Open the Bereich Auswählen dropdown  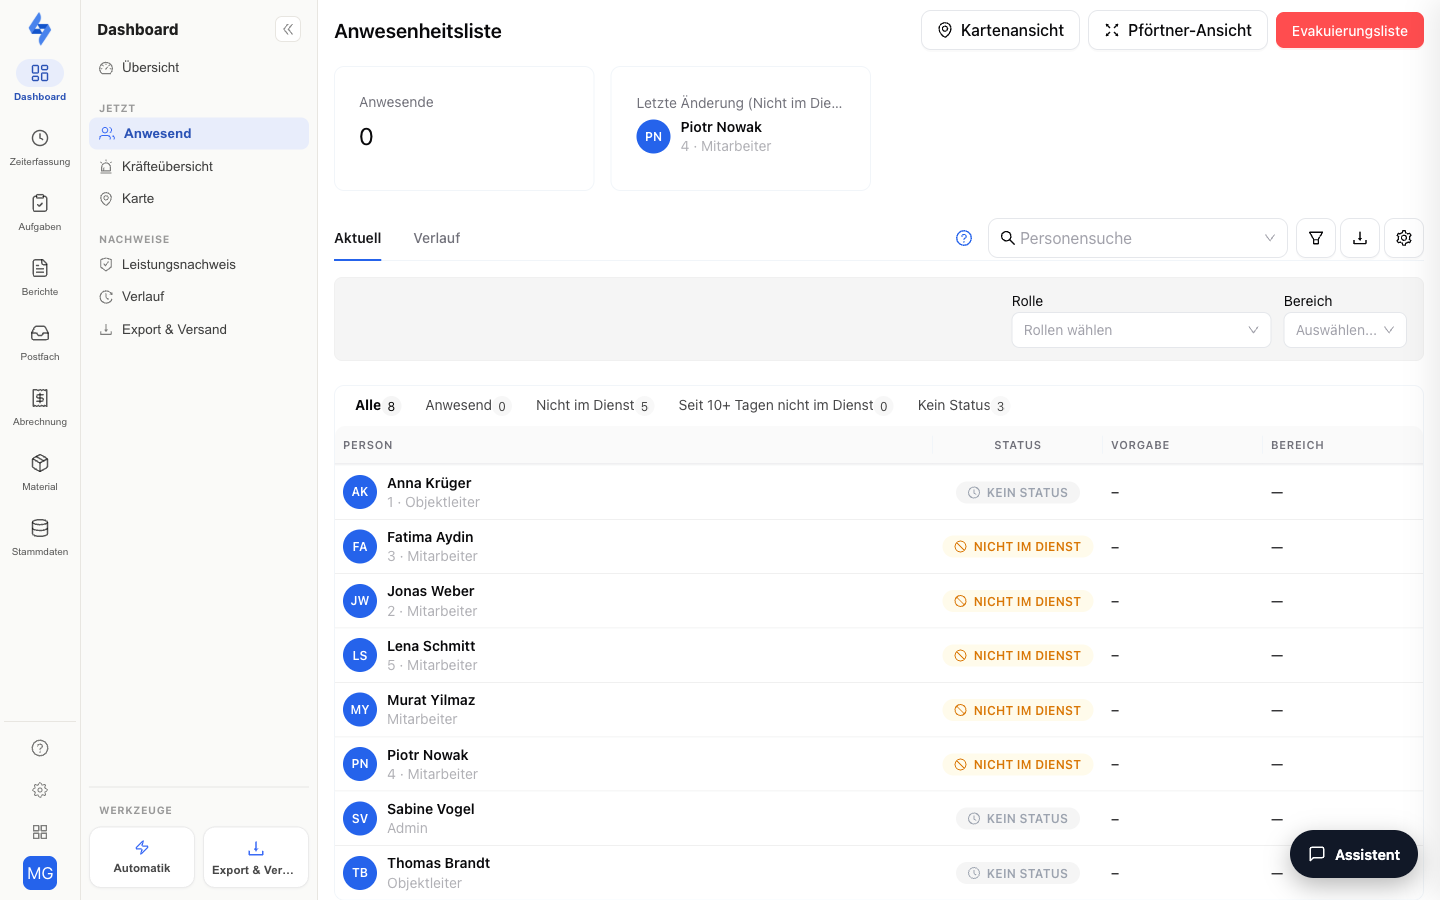pos(1345,330)
